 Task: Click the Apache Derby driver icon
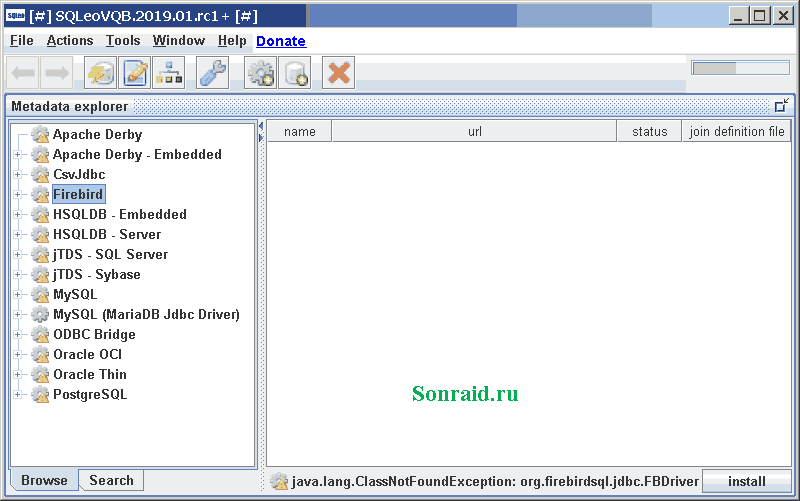pyautogui.click(x=40, y=135)
